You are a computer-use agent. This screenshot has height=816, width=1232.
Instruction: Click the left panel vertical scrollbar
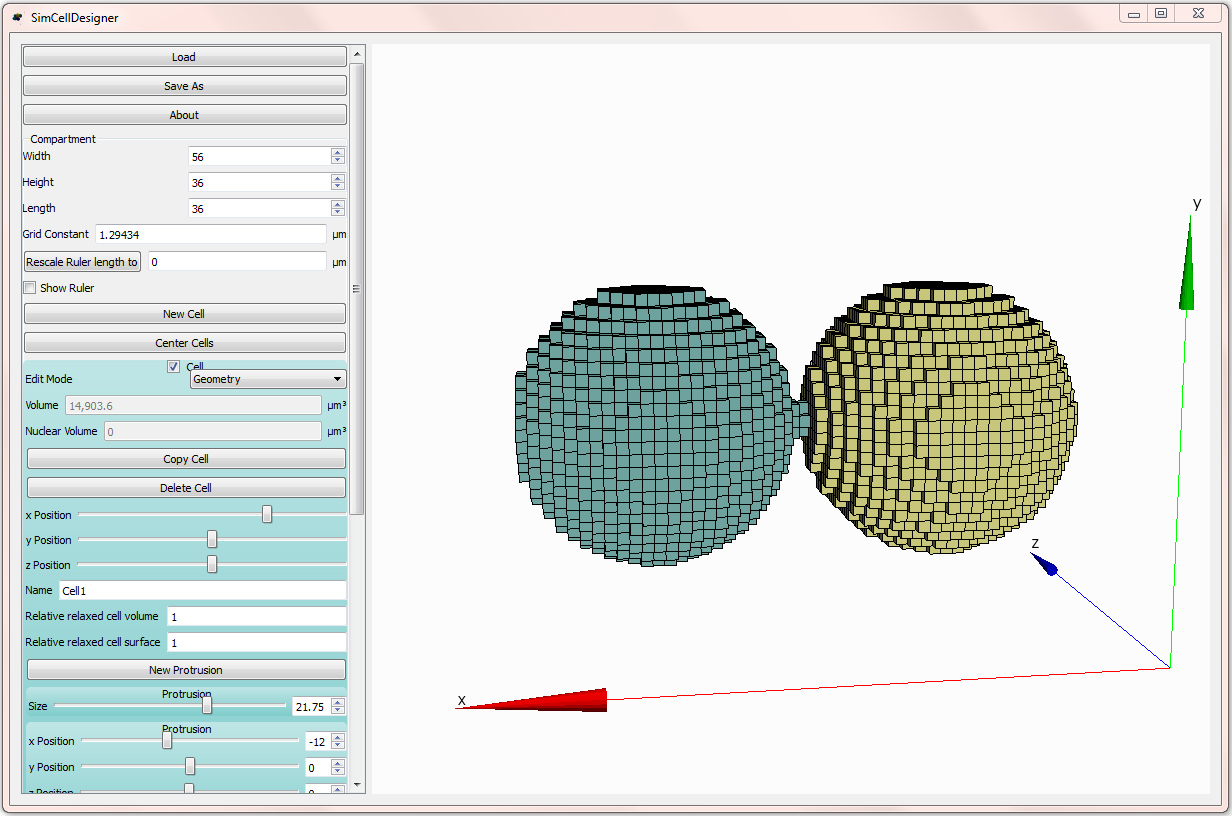[x=357, y=288]
